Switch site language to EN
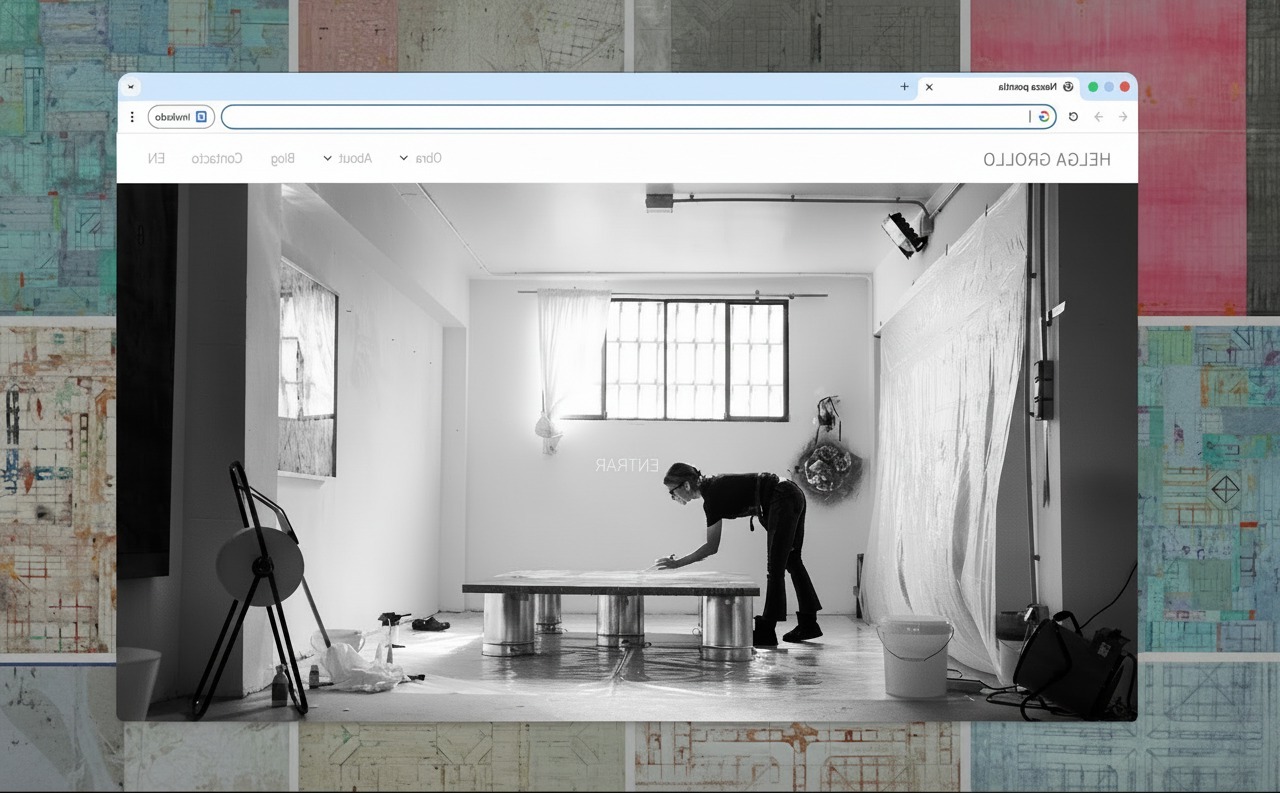This screenshot has height=793, width=1280. click(x=156, y=158)
